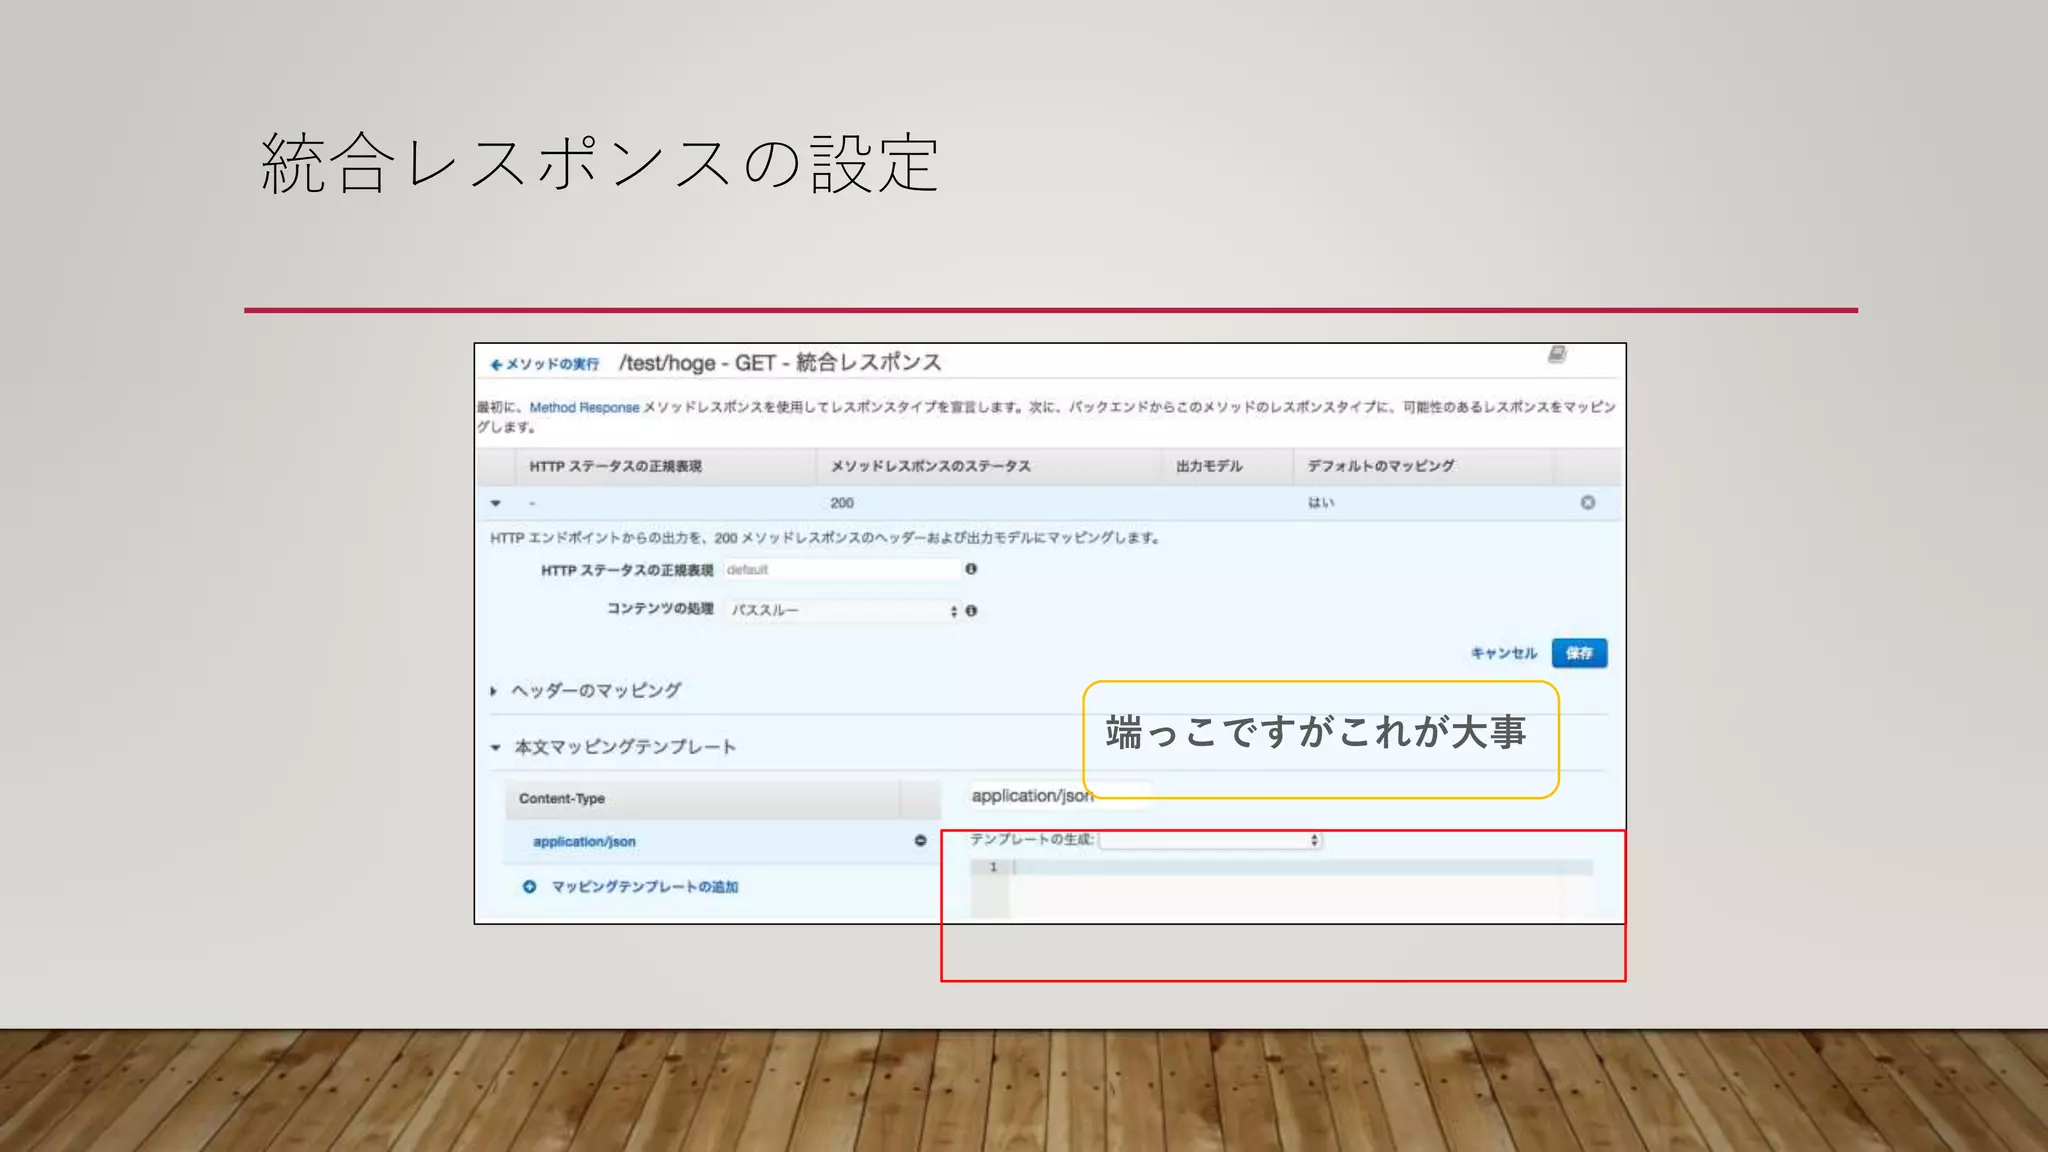The image size is (2048, 1152).
Task: Click the キャンセル link
Action: click(1503, 653)
